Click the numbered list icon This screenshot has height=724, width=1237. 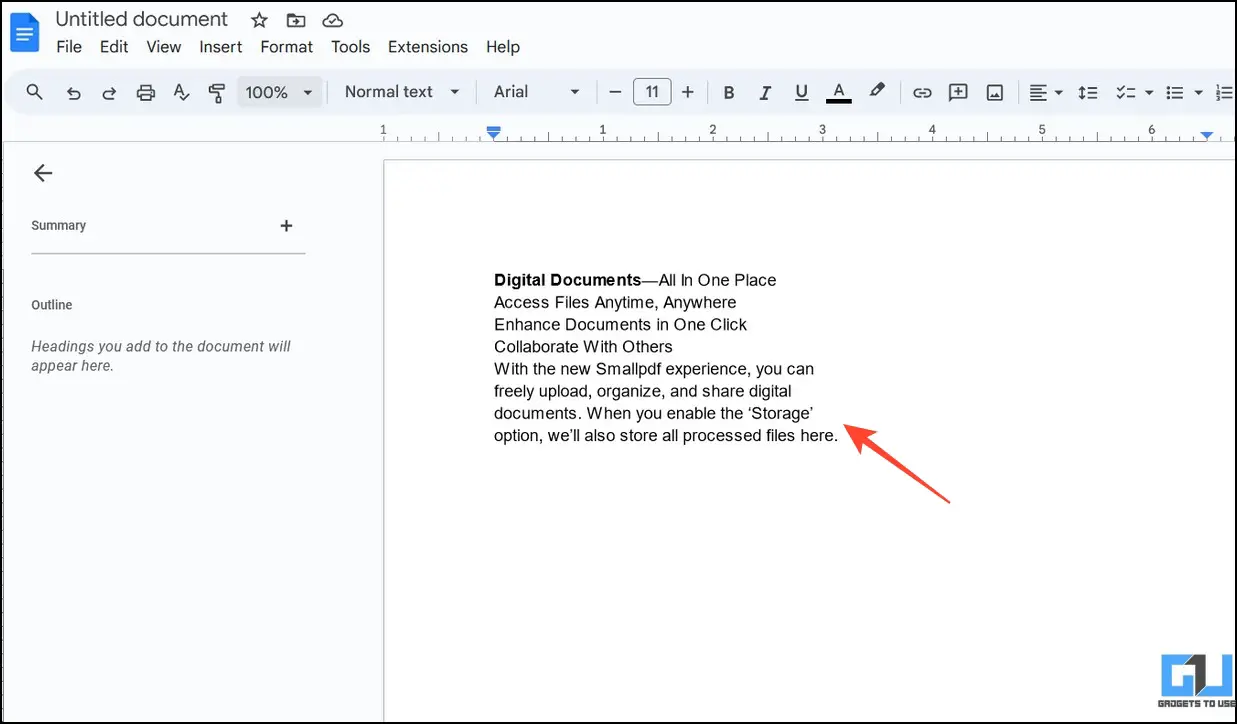[x=1224, y=92]
